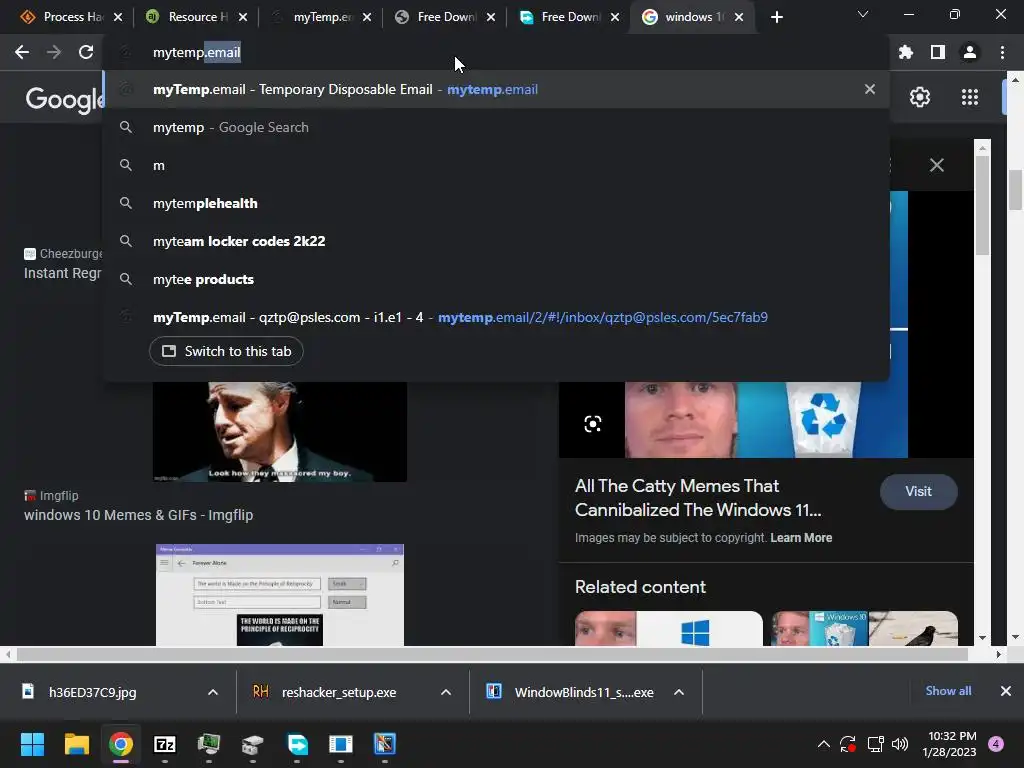Viewport: 1024px width, 768px height.
Task: Open the Chrome extensions puzzle icon
Action: [x=905, y=52]
